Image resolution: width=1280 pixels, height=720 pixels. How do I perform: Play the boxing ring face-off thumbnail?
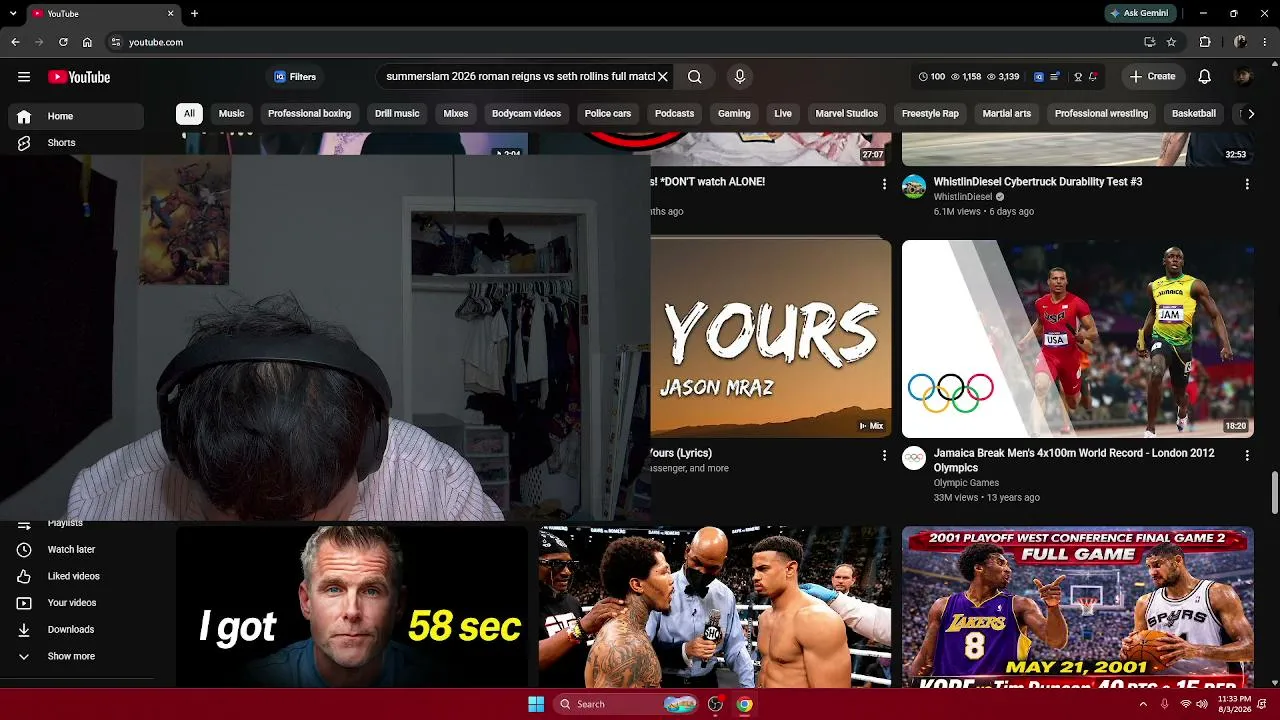click(715, 607)
